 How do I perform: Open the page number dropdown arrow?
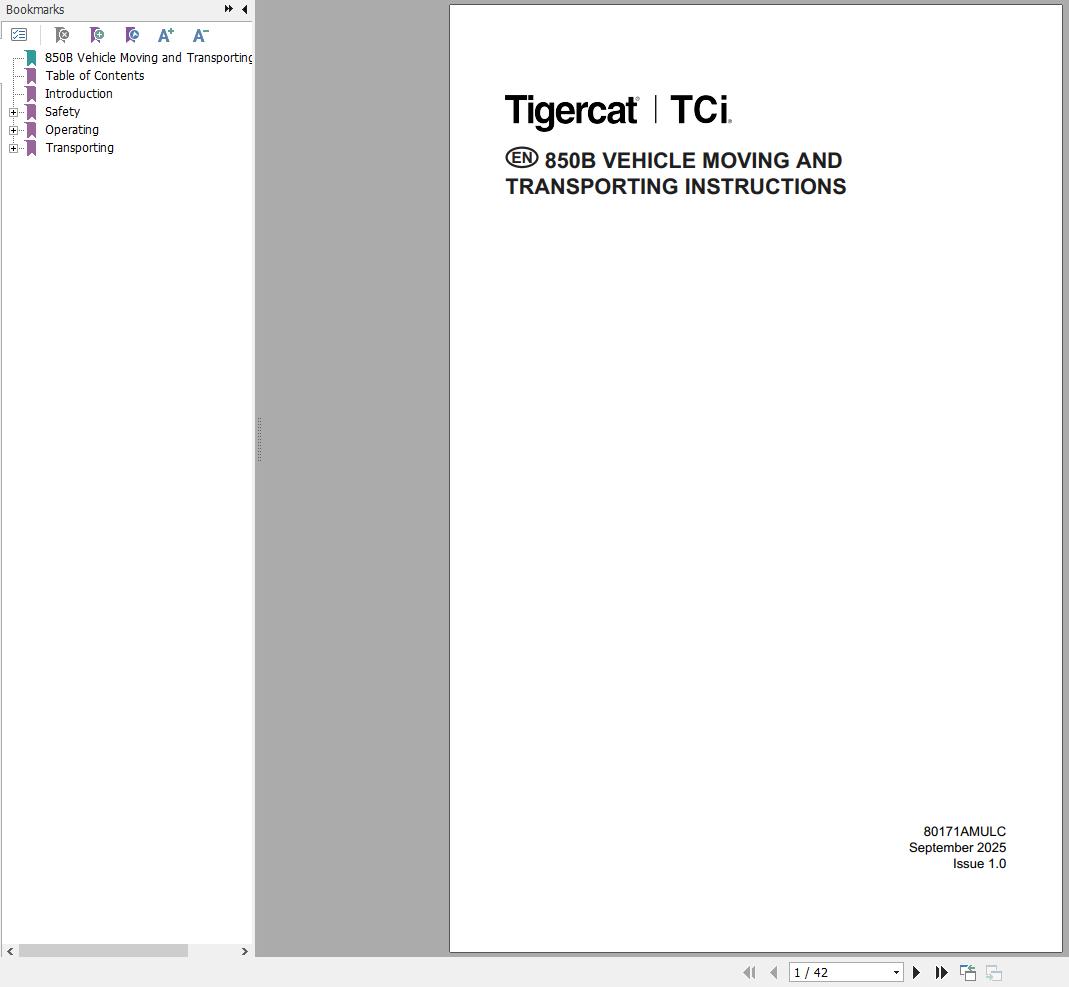(893, 972)
